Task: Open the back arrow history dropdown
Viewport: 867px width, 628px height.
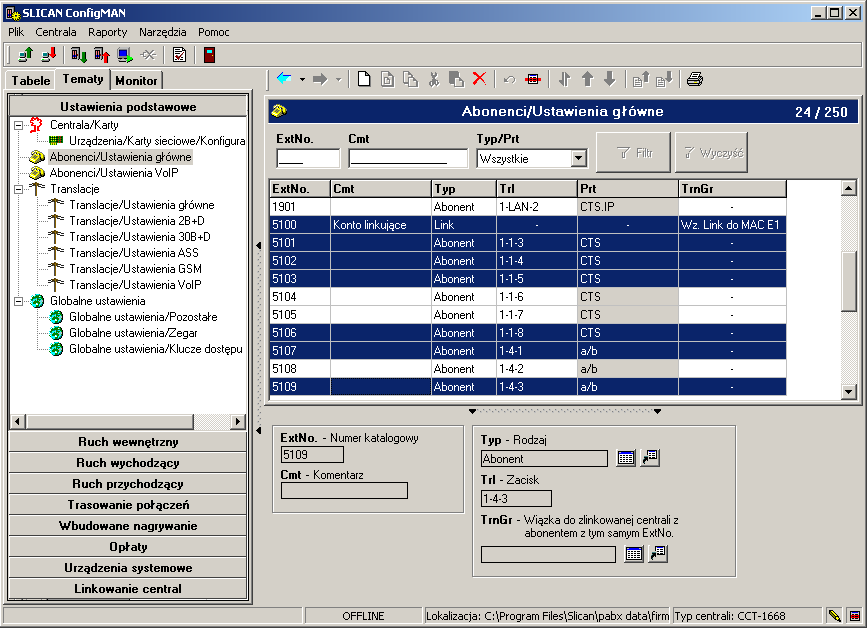Action: click(302, 80)
